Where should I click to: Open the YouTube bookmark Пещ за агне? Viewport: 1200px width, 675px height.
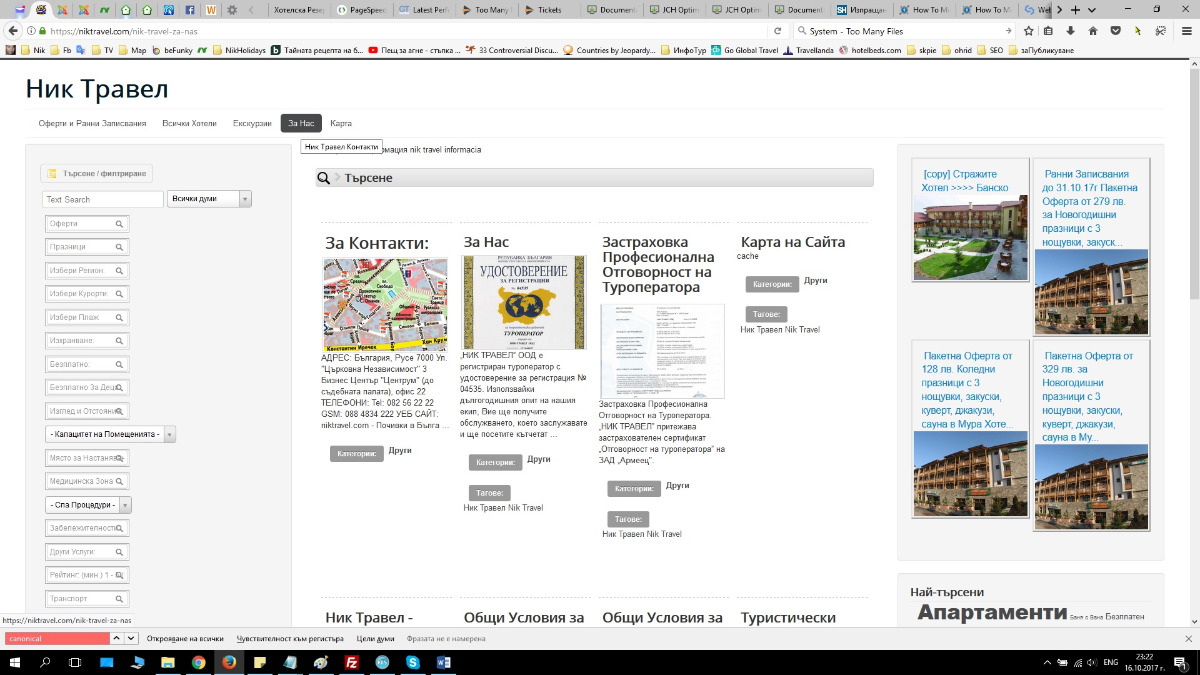tap(414, 50)
